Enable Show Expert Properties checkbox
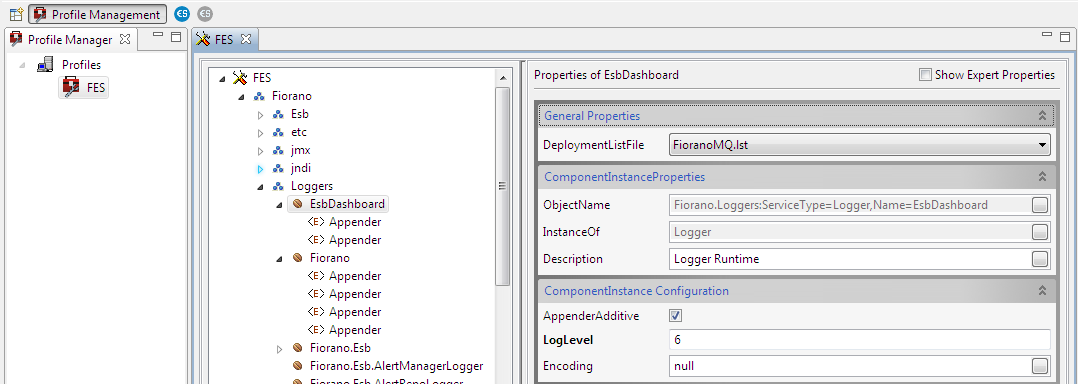The width and height of the screenshot is (1078, 384). 925,75
